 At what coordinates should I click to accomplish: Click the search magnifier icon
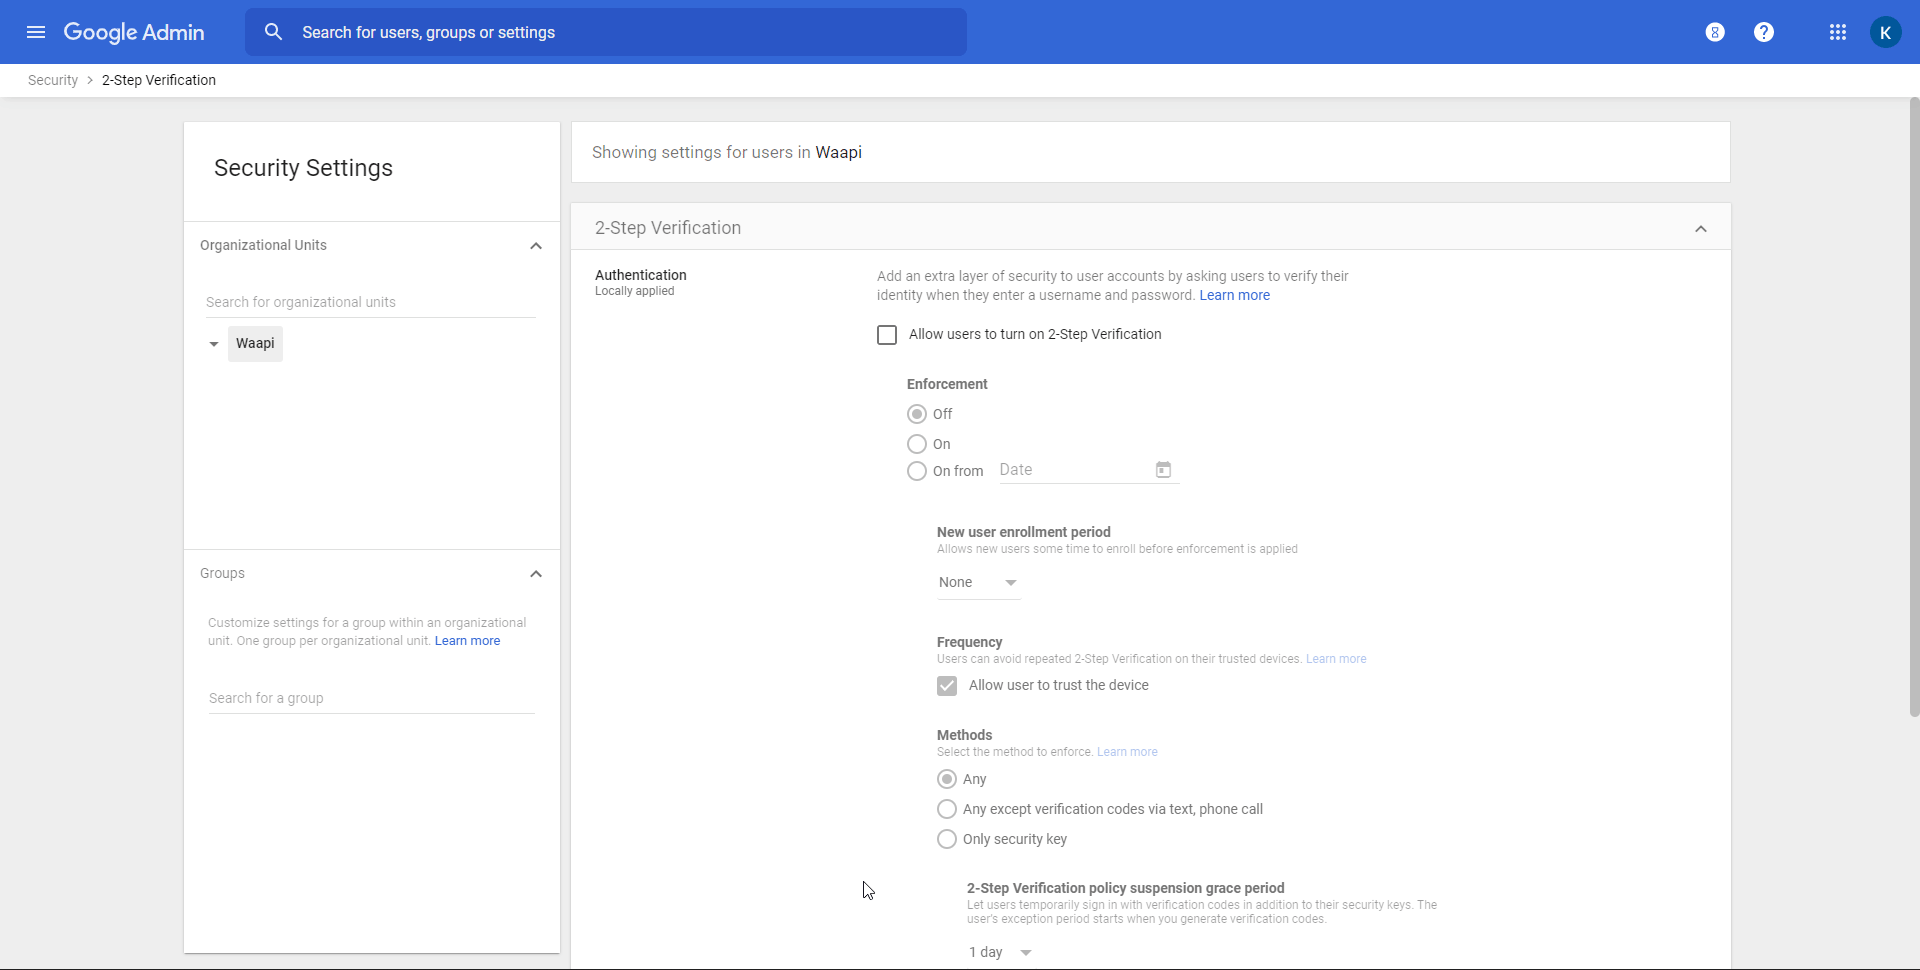(x=273, y=32)
